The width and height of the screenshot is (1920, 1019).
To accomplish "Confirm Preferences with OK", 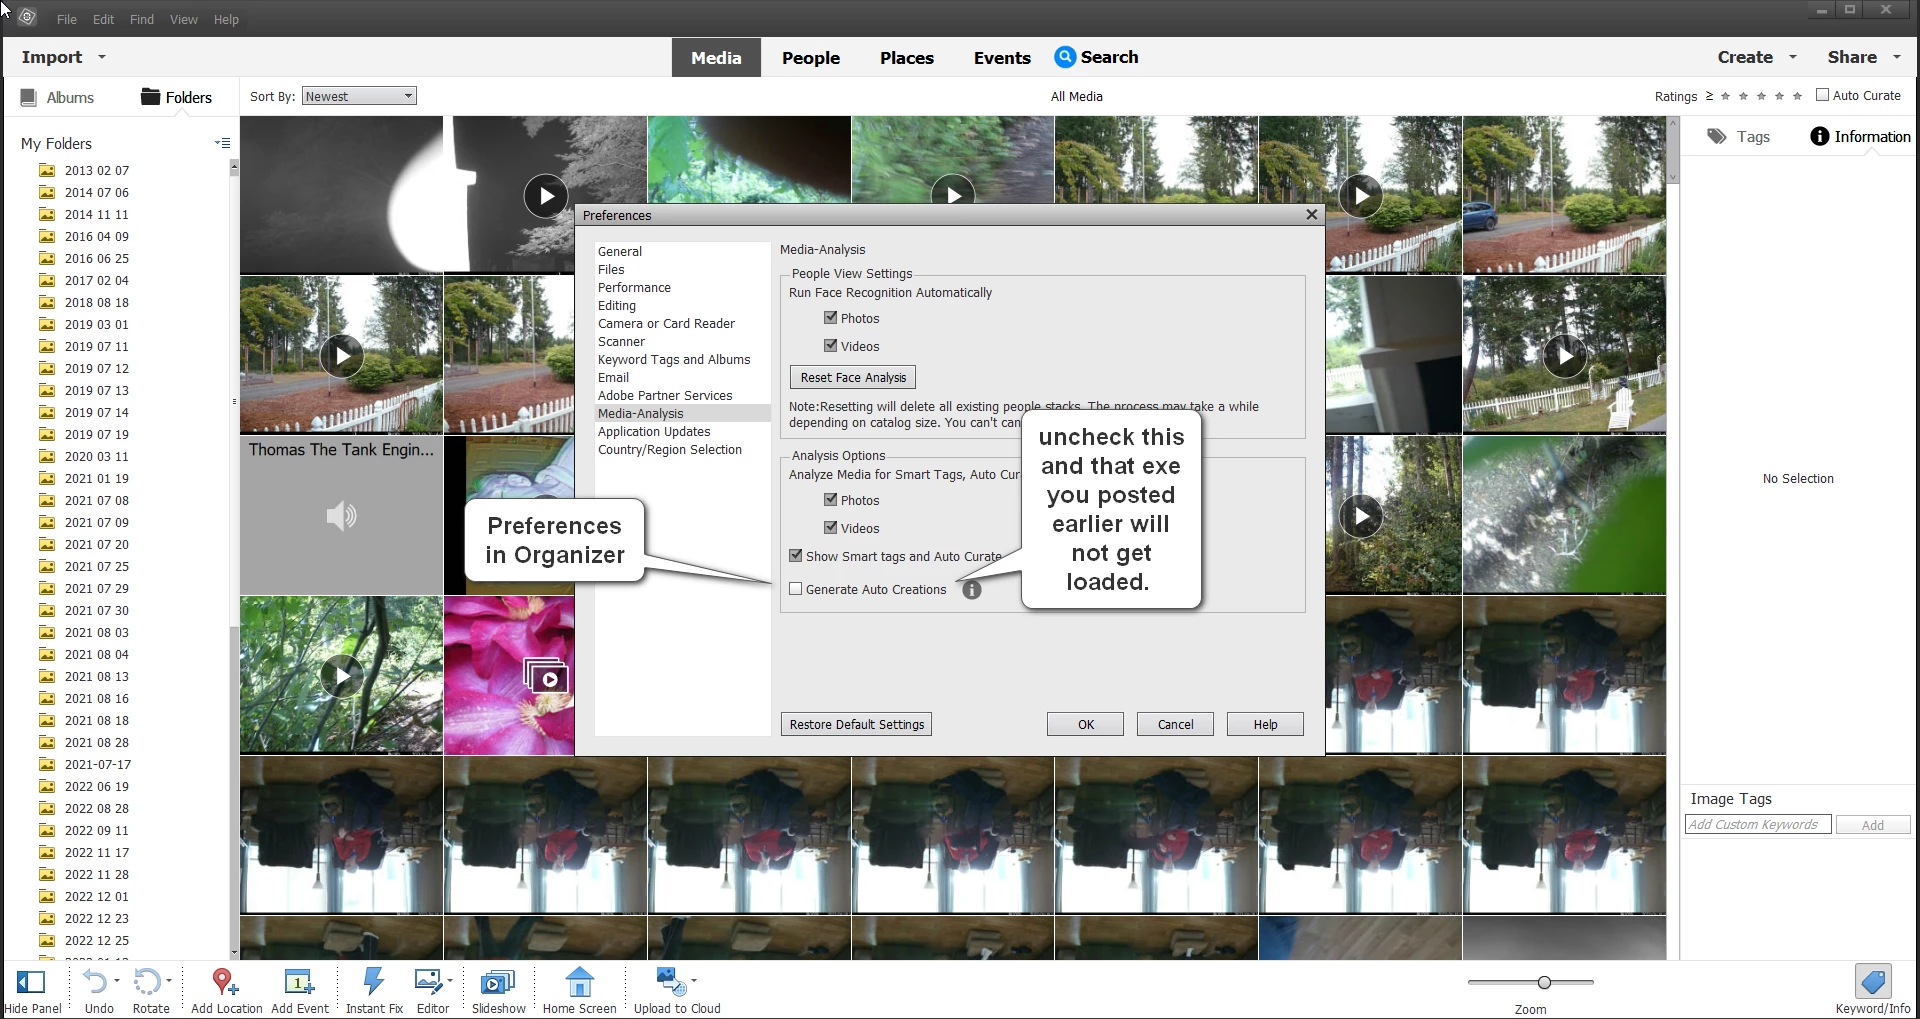I will pyautogui.click(x=1086, y=724).
